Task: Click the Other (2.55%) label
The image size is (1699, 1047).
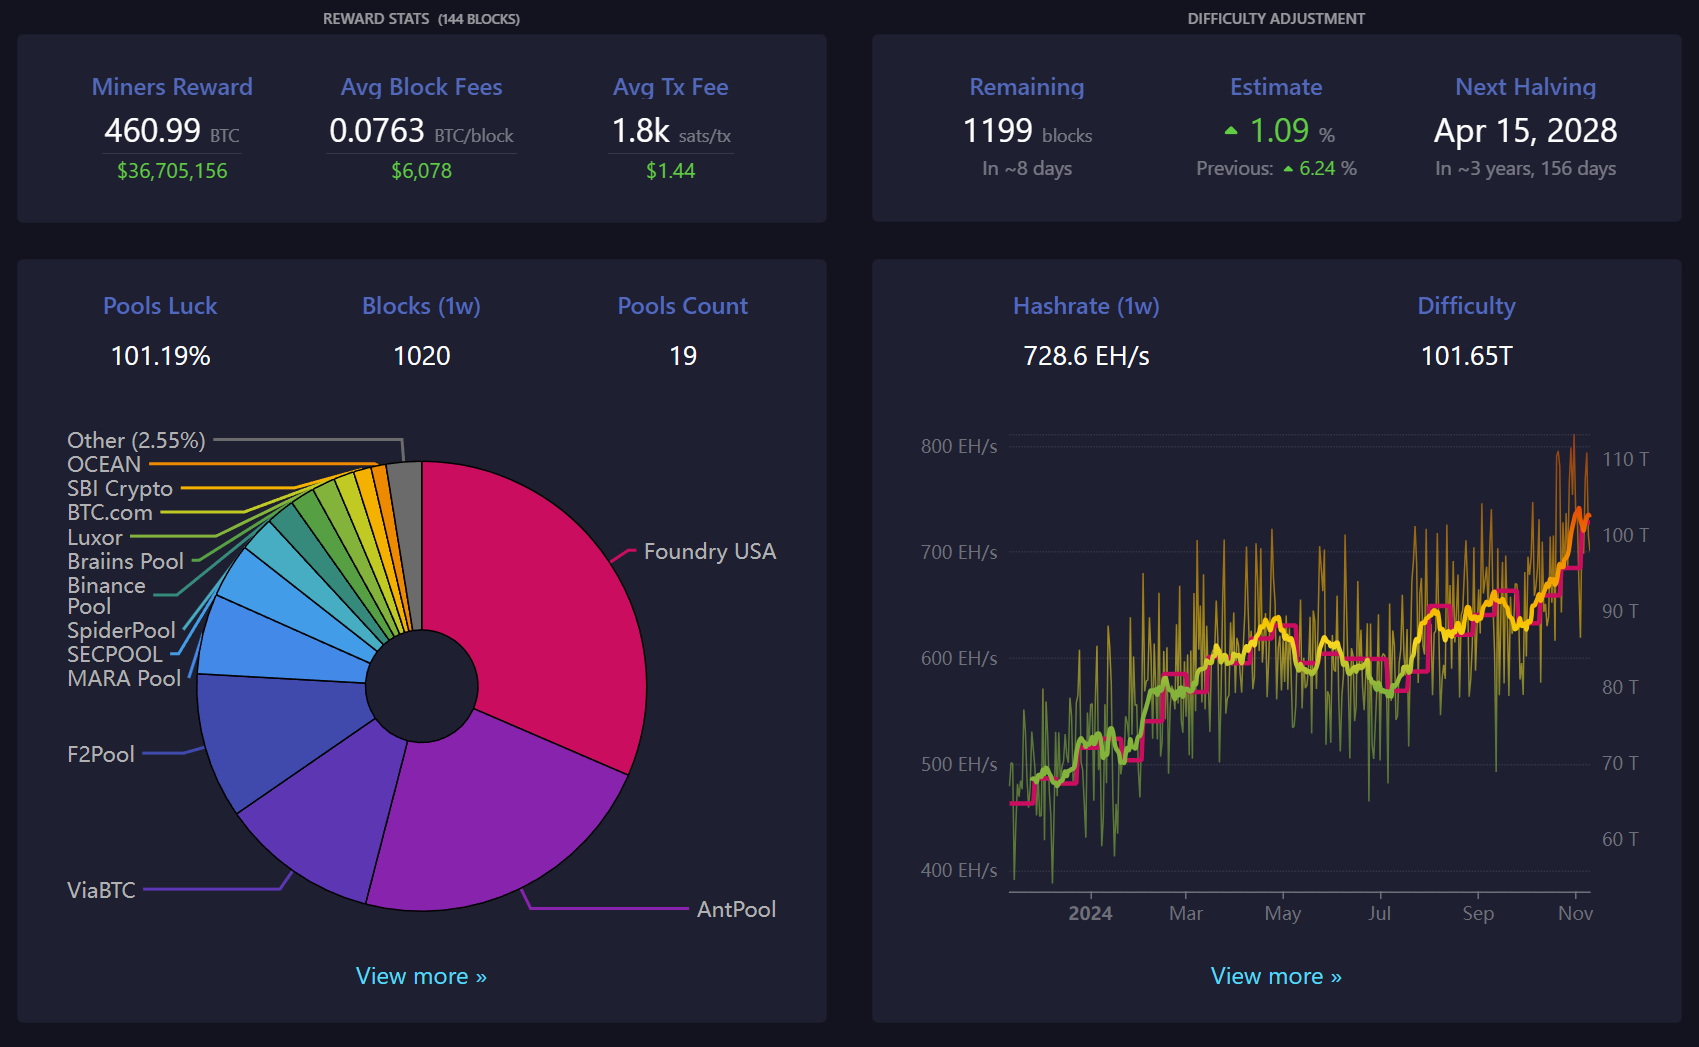Action: pyautogui.click(x=136, y=440)
